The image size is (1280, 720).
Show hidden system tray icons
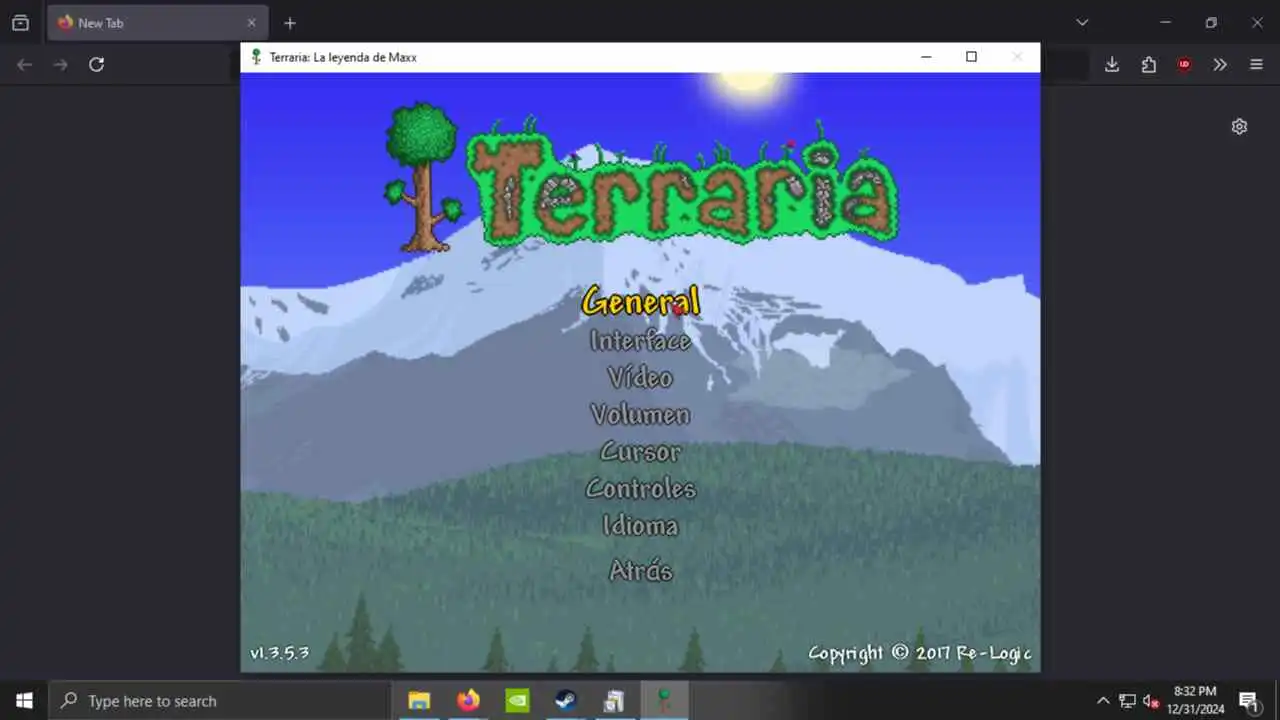click(1103, 701)
